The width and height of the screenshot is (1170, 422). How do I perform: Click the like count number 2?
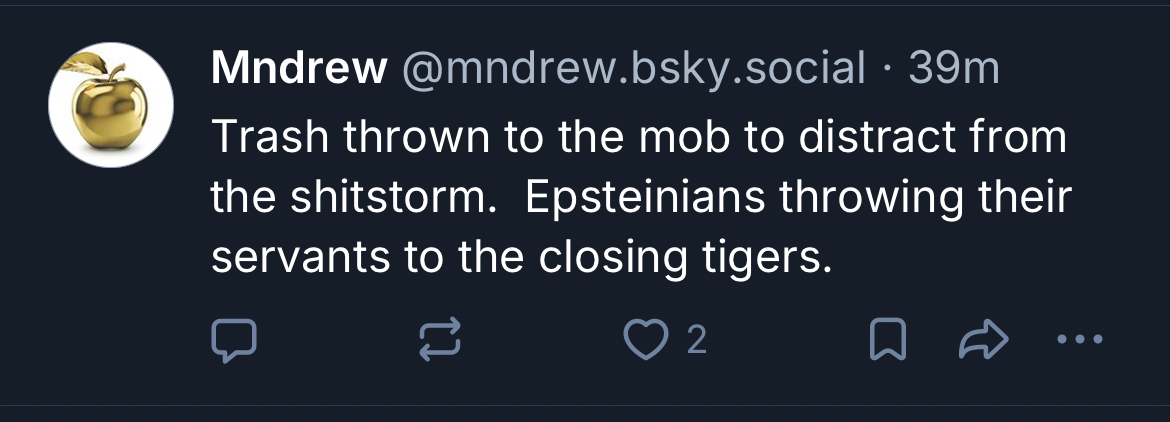(697, 342)
